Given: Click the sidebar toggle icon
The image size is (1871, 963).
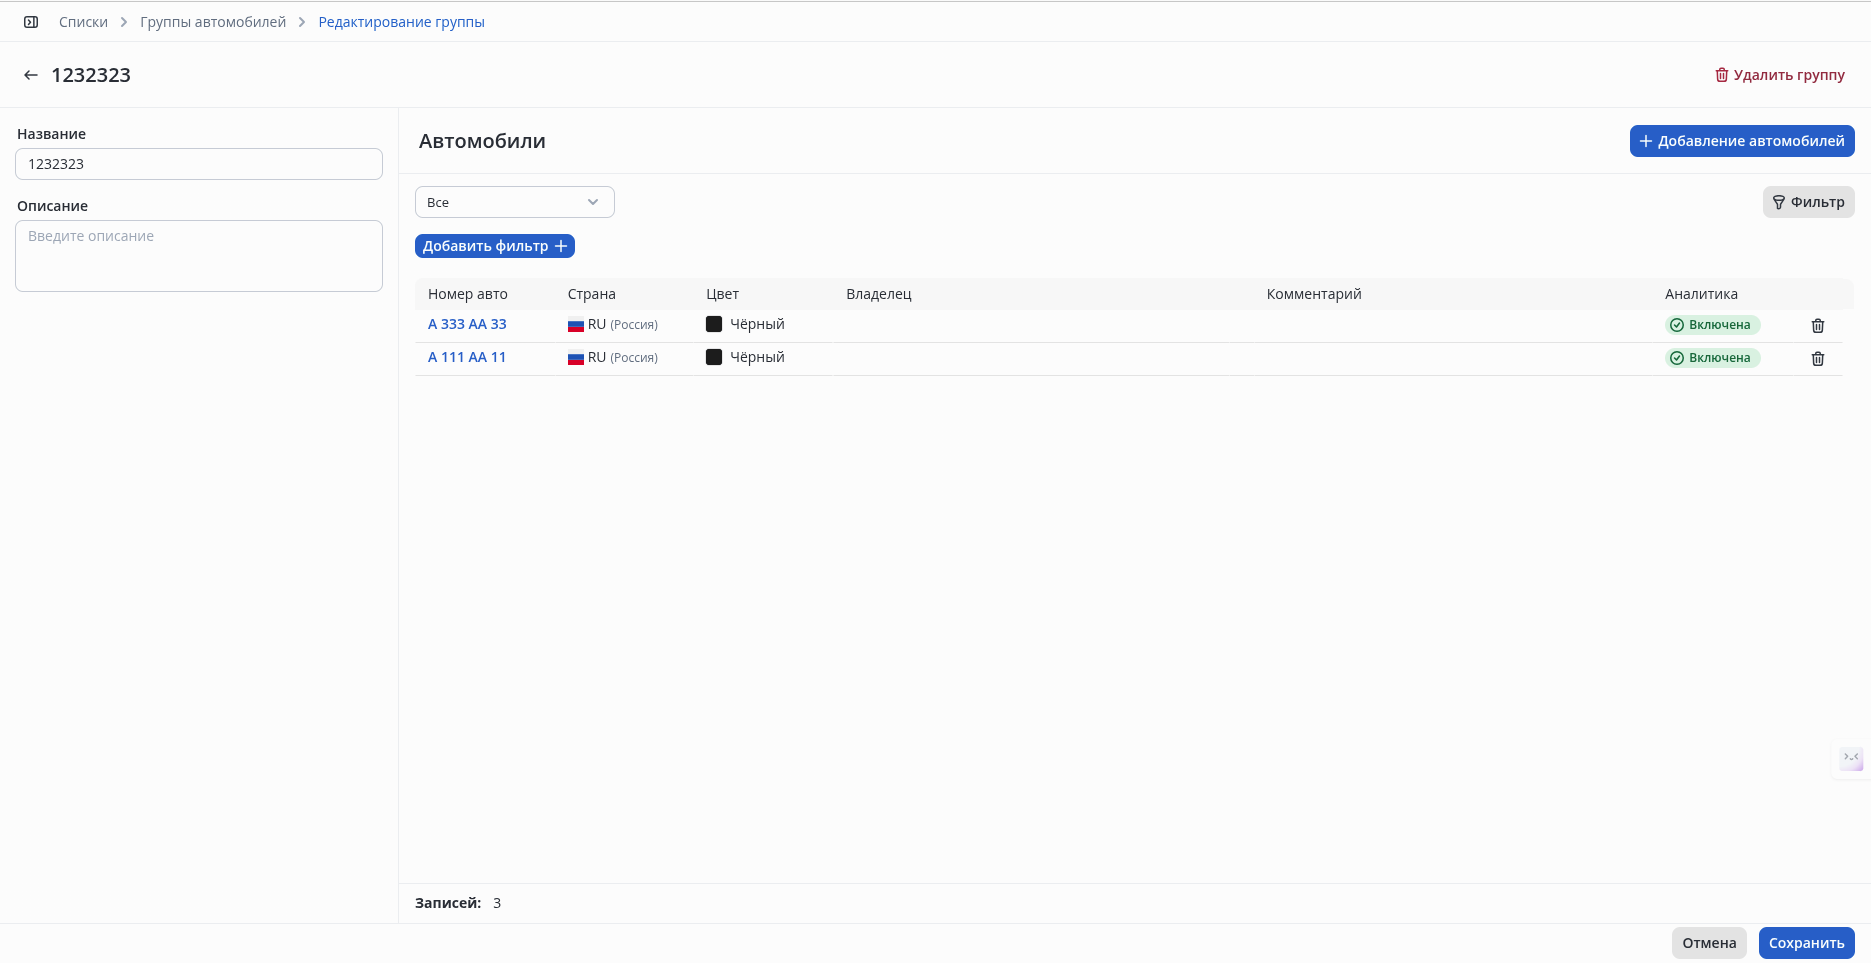Looking at the screenshot, I should click(31, 22).
